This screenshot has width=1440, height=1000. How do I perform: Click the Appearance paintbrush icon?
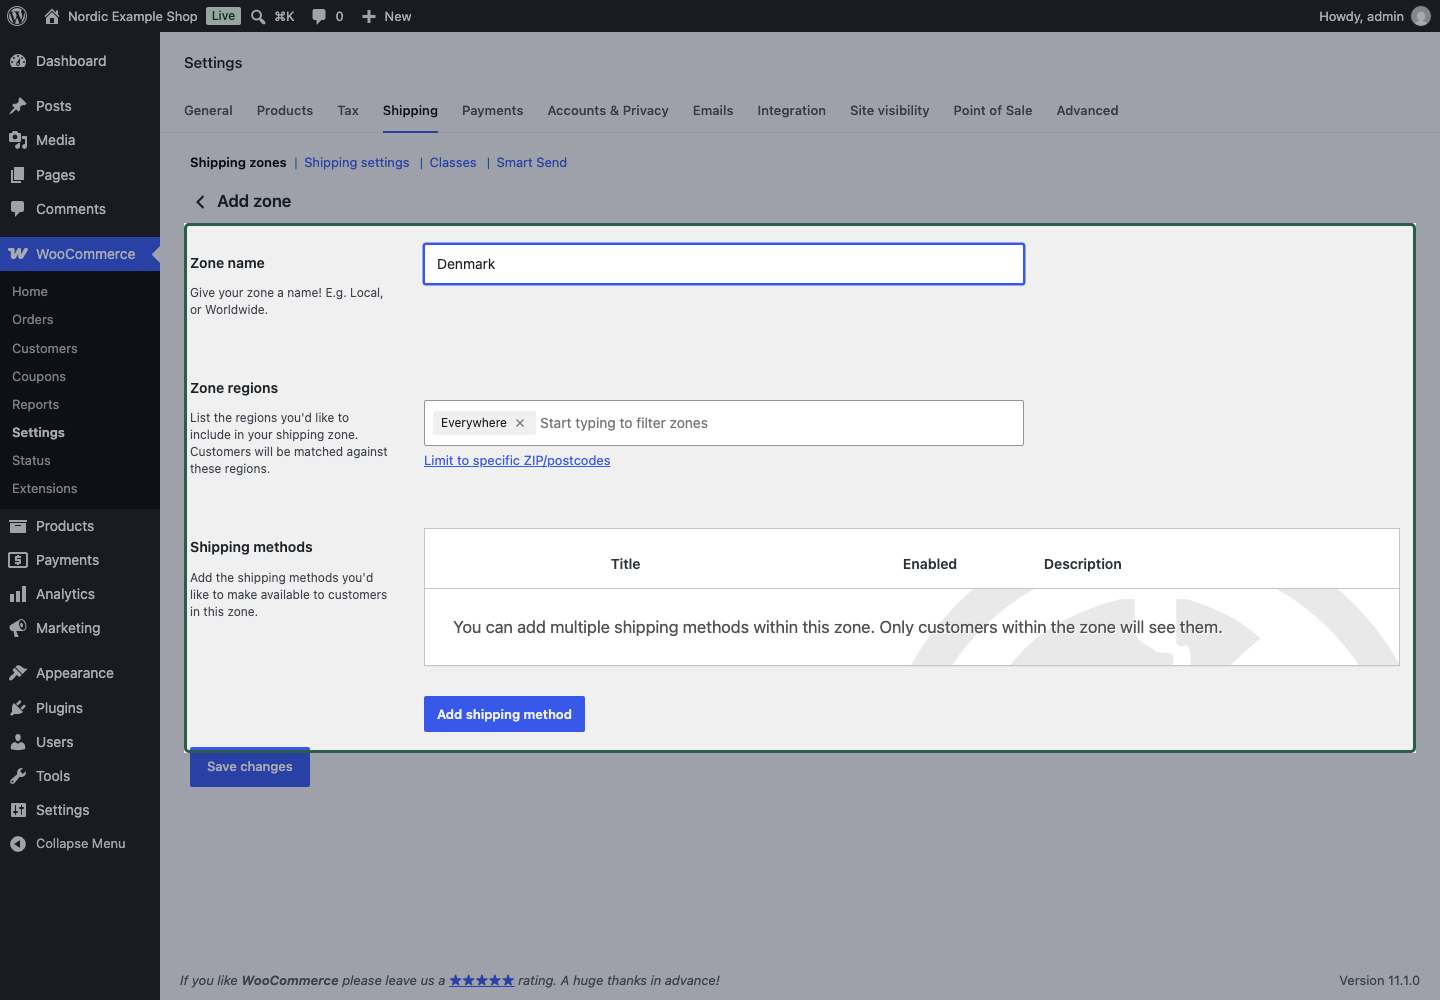coord(18,673)
